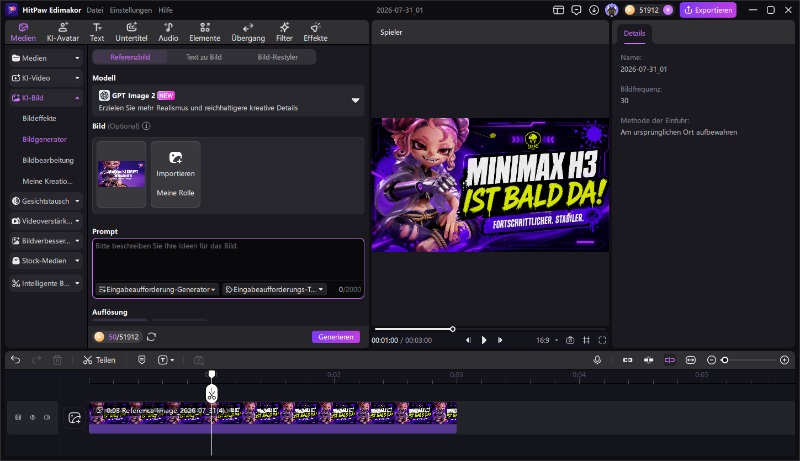The height and width of the screenshot is (461, 800).
Task: Open the Details tab
Action: pyautogui.click(x=634, y=33)
